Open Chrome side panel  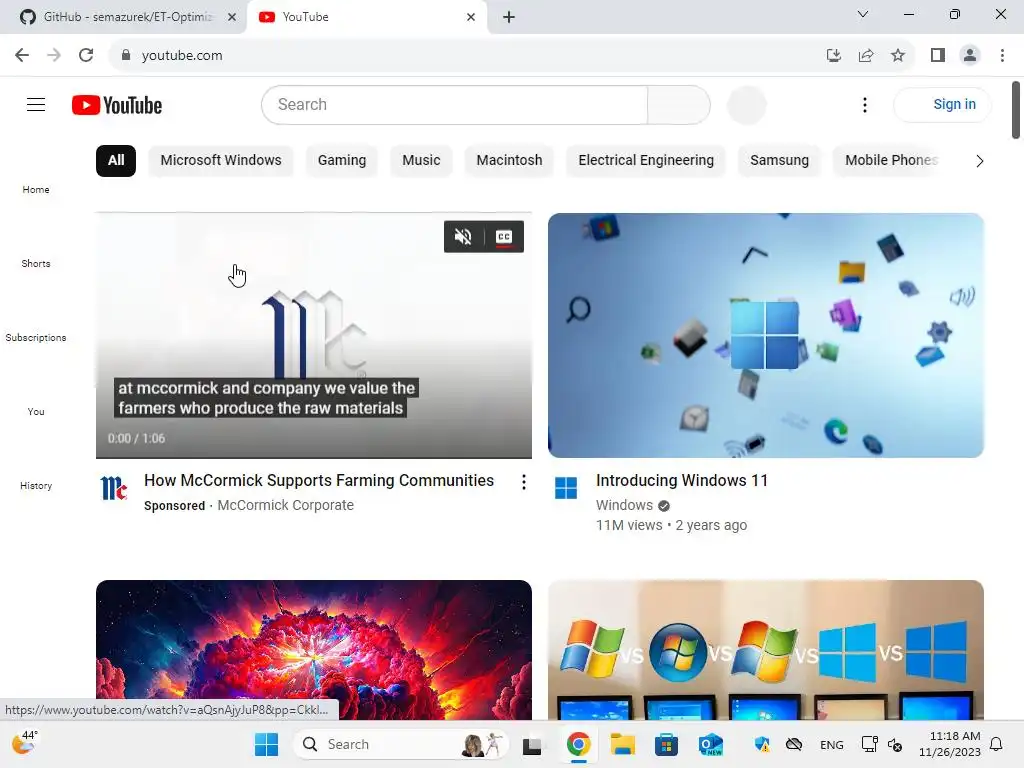pyautogui.click(x=938, y=56)
